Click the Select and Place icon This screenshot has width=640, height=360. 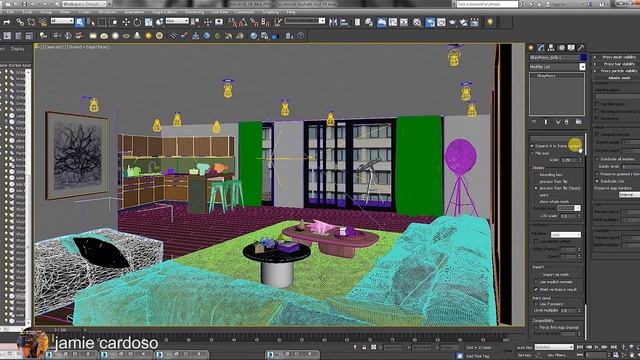(x=160, y=22)
